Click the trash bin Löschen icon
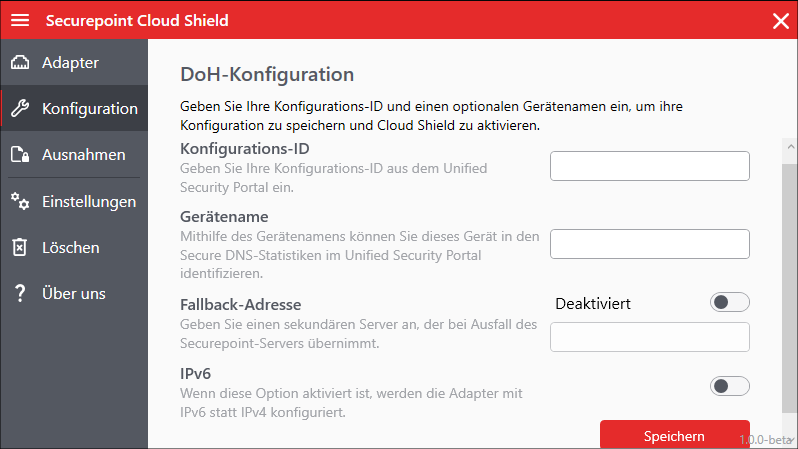The image size is (798, 449). pyautogui.click(x=20, y=247)
